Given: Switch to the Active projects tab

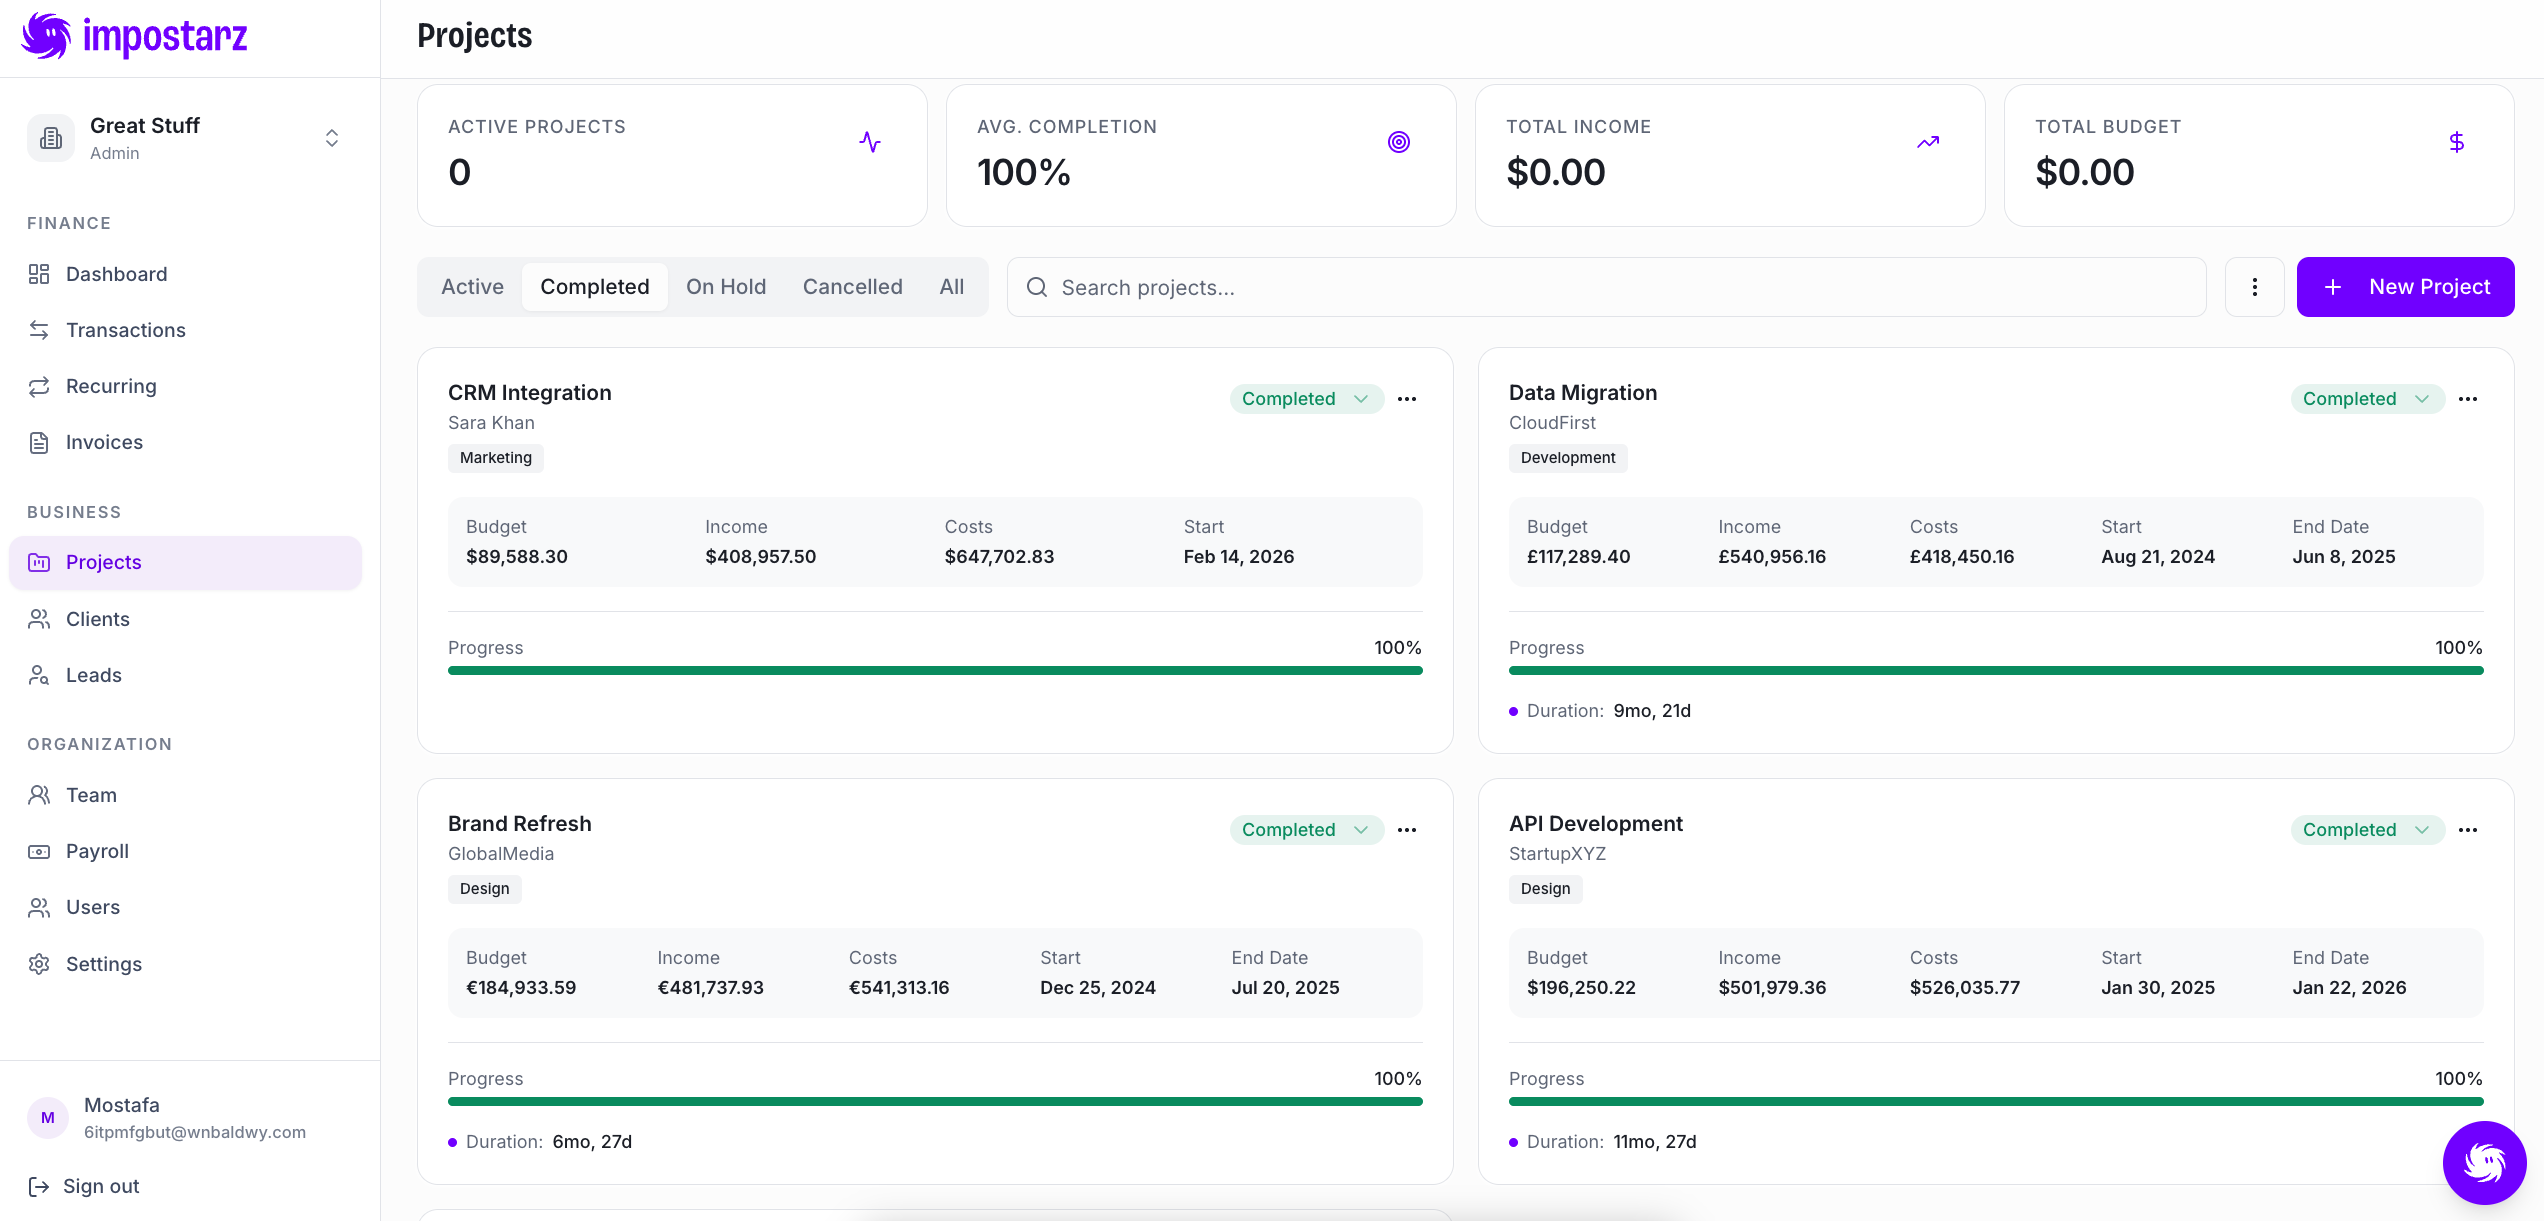Looking at the screenshot, I should (x=472, y=287).
